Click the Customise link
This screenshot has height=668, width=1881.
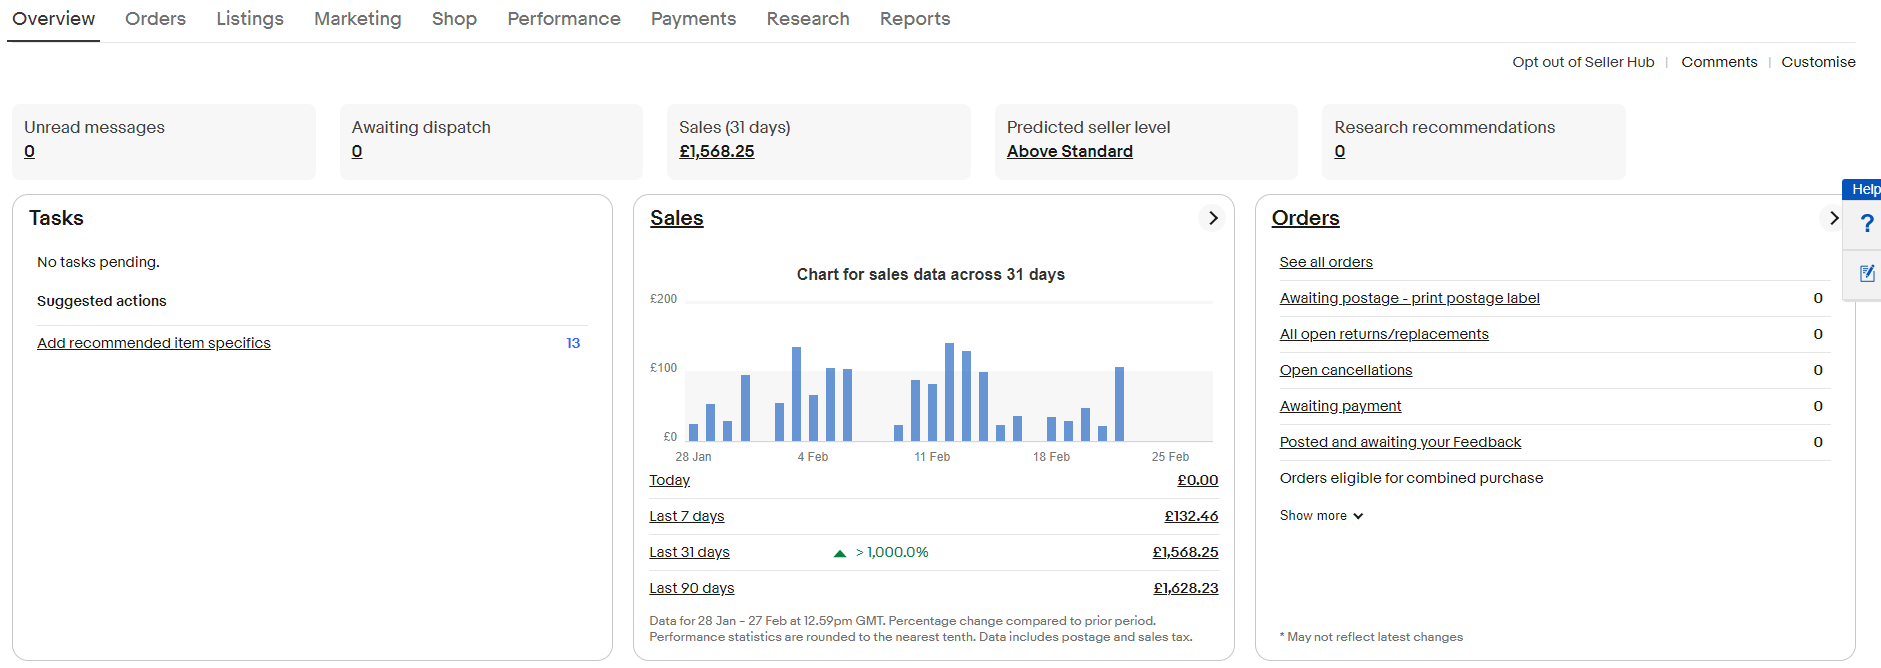[1817, 62]
